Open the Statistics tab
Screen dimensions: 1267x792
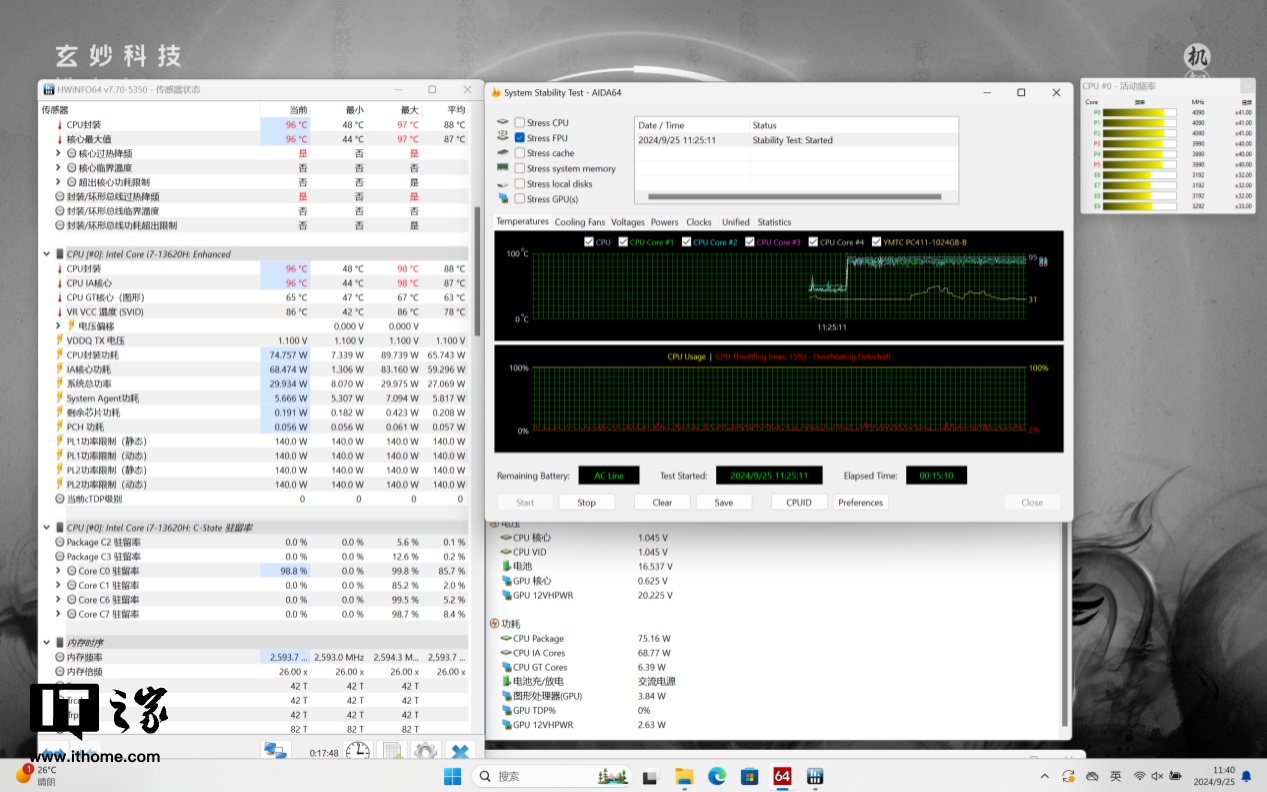774,222
